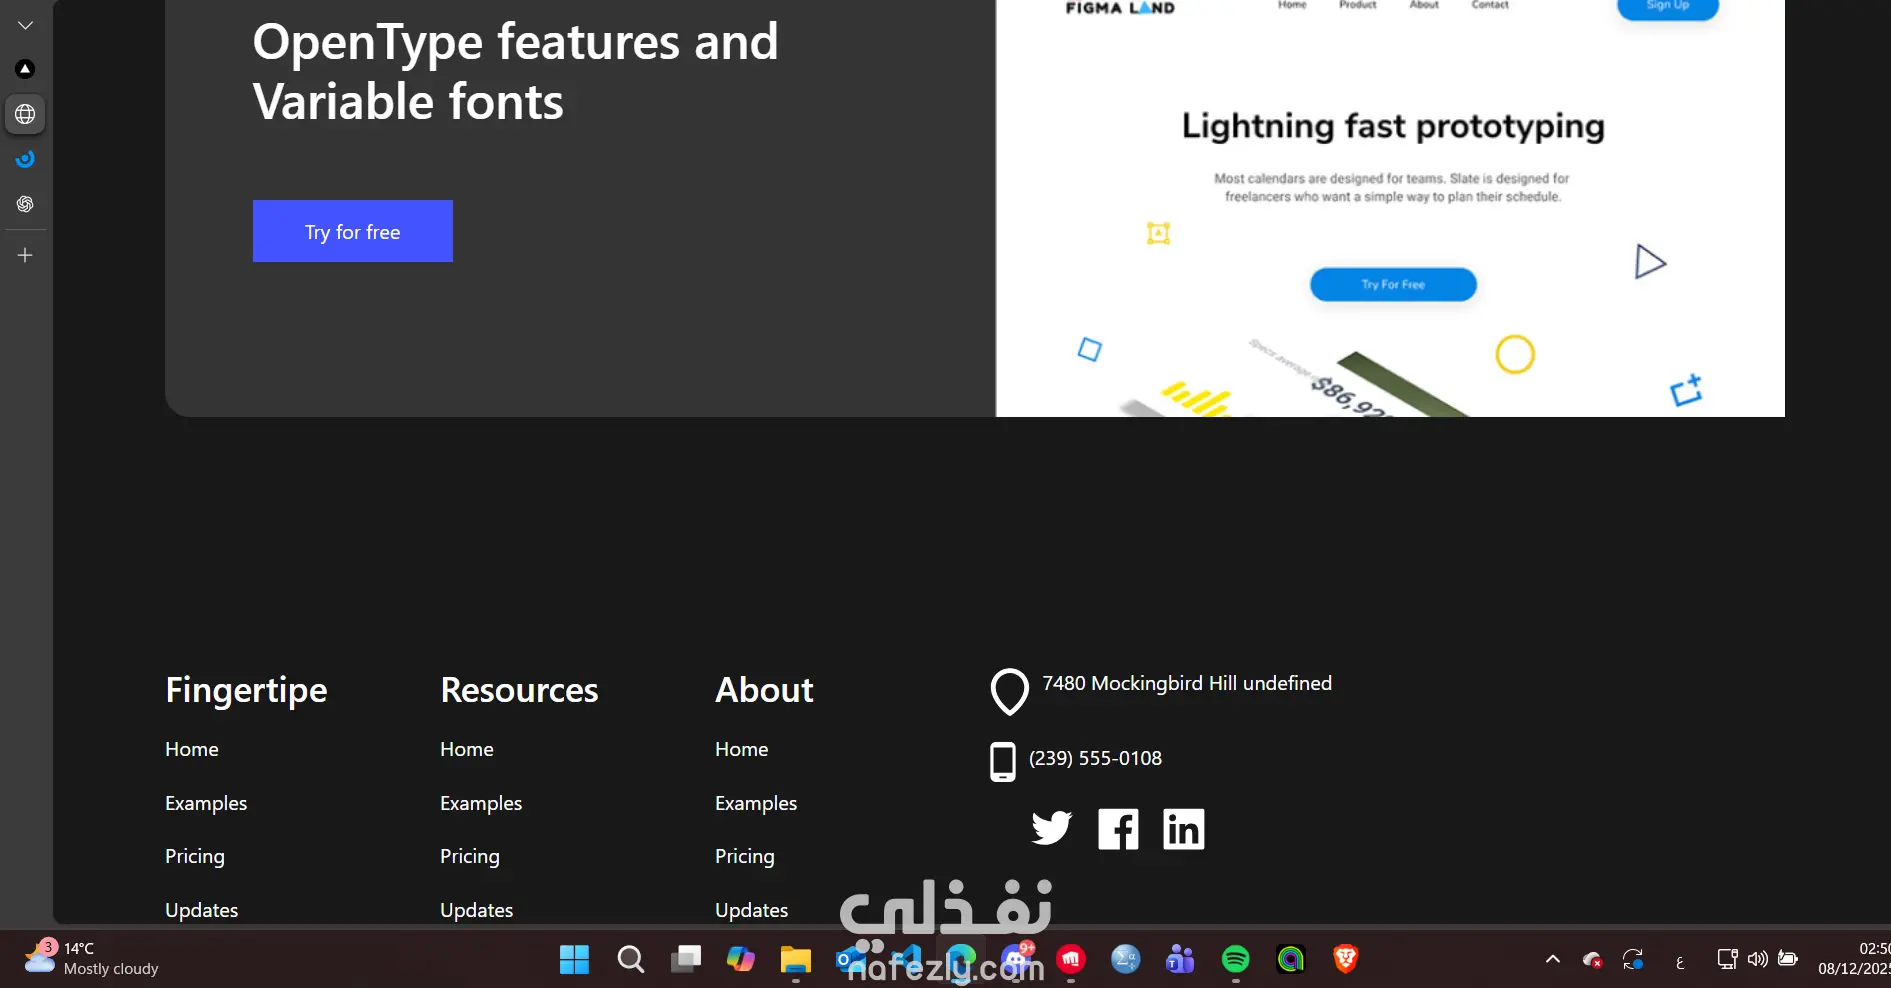Open the volume control in system tray
The image size is (1891, 988).
[x=1757, y=960]
